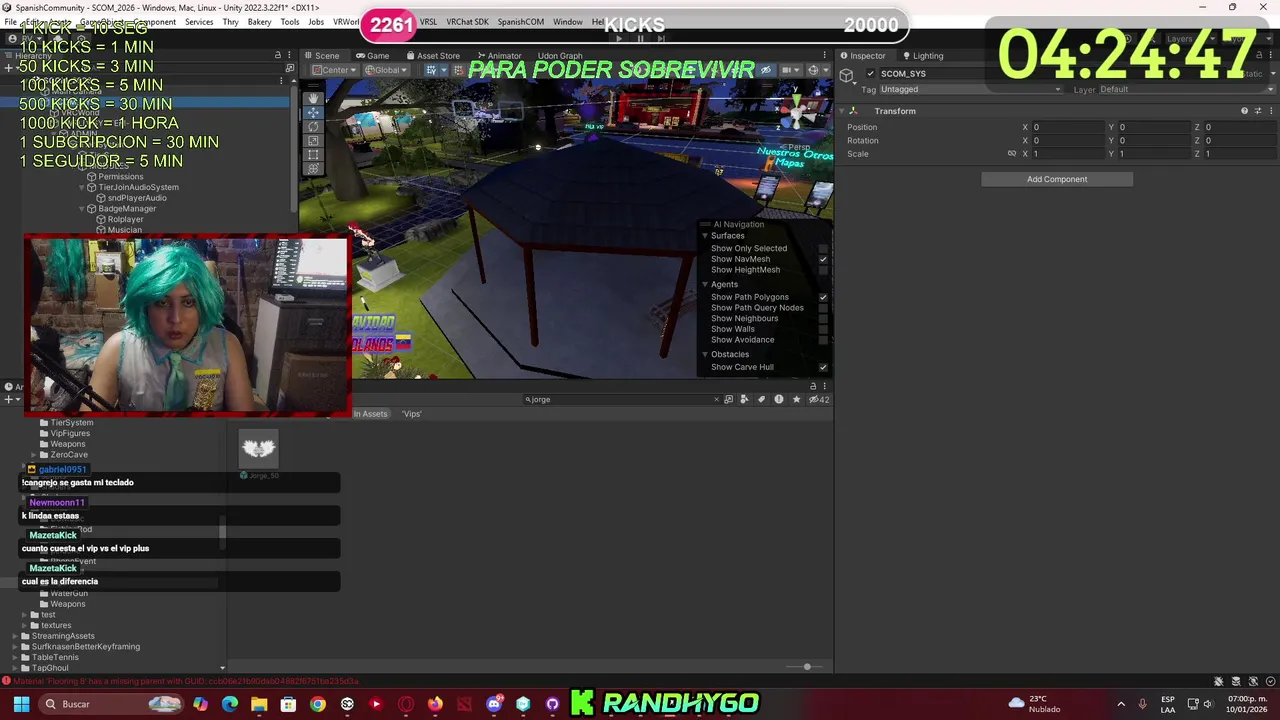This screenshot has width=1280, height=720.
Task: Open Transform component help icon
Action: tap(1244, 111)
